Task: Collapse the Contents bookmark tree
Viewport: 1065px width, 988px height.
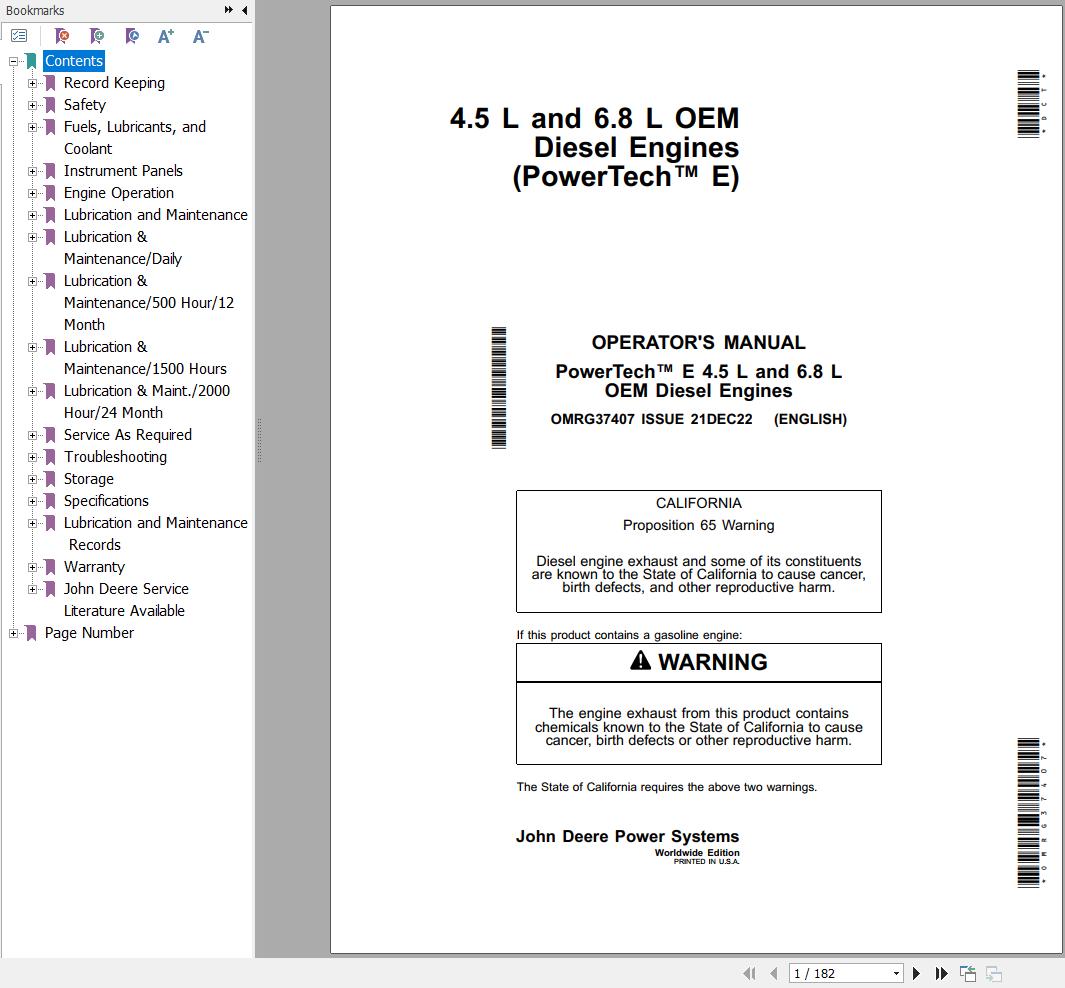Action: point(13,61)
